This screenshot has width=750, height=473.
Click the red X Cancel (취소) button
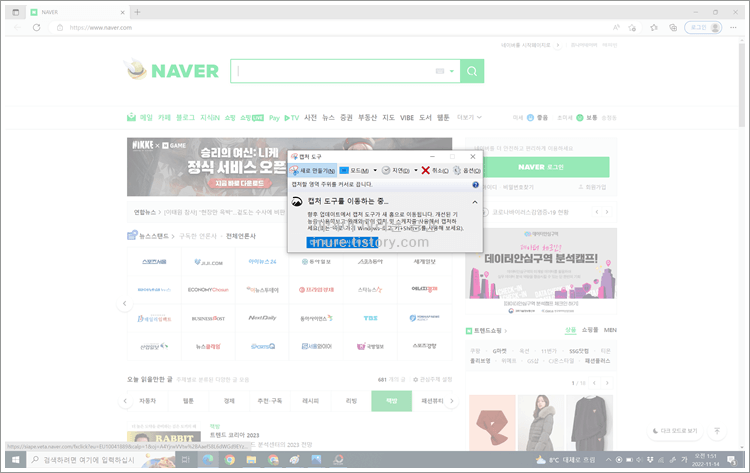click(435, 170)
